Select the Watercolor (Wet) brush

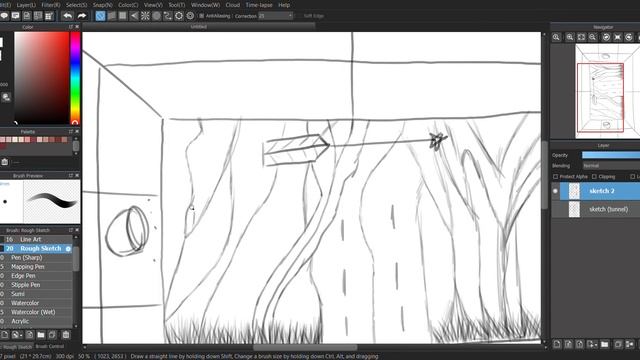[36, 312]
